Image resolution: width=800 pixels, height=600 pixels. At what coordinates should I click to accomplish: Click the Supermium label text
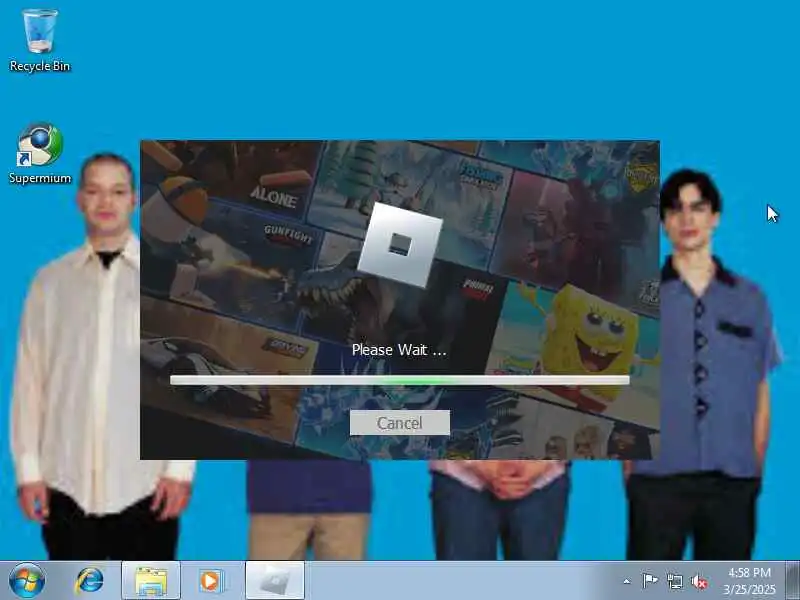coord(40,178)
